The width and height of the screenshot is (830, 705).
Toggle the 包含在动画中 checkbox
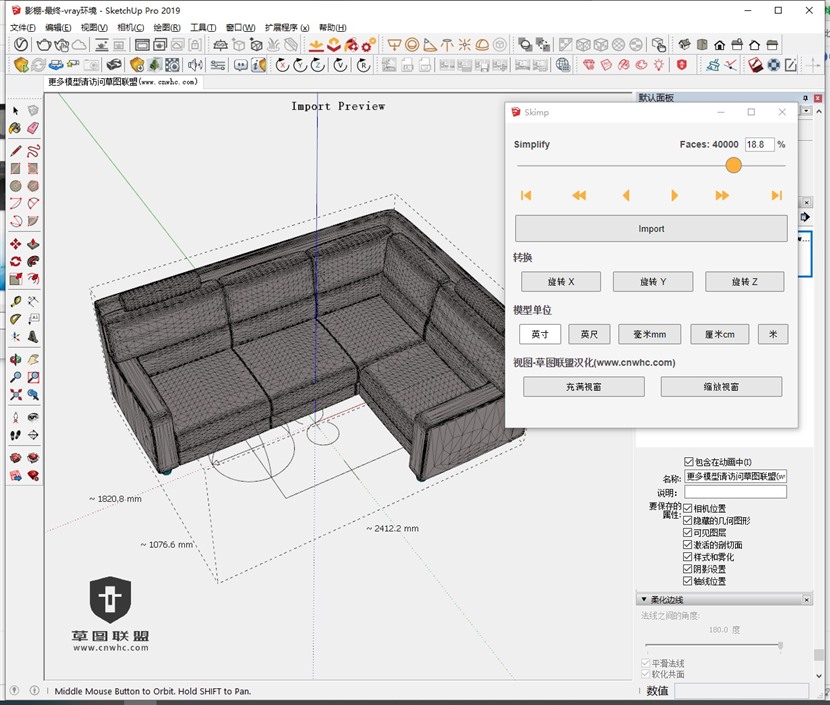(x=689, y=462)
